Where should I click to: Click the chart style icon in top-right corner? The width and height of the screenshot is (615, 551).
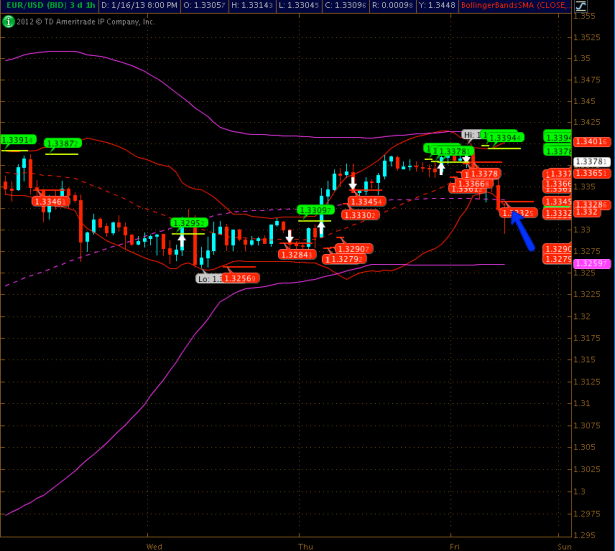tap(581, 6)
